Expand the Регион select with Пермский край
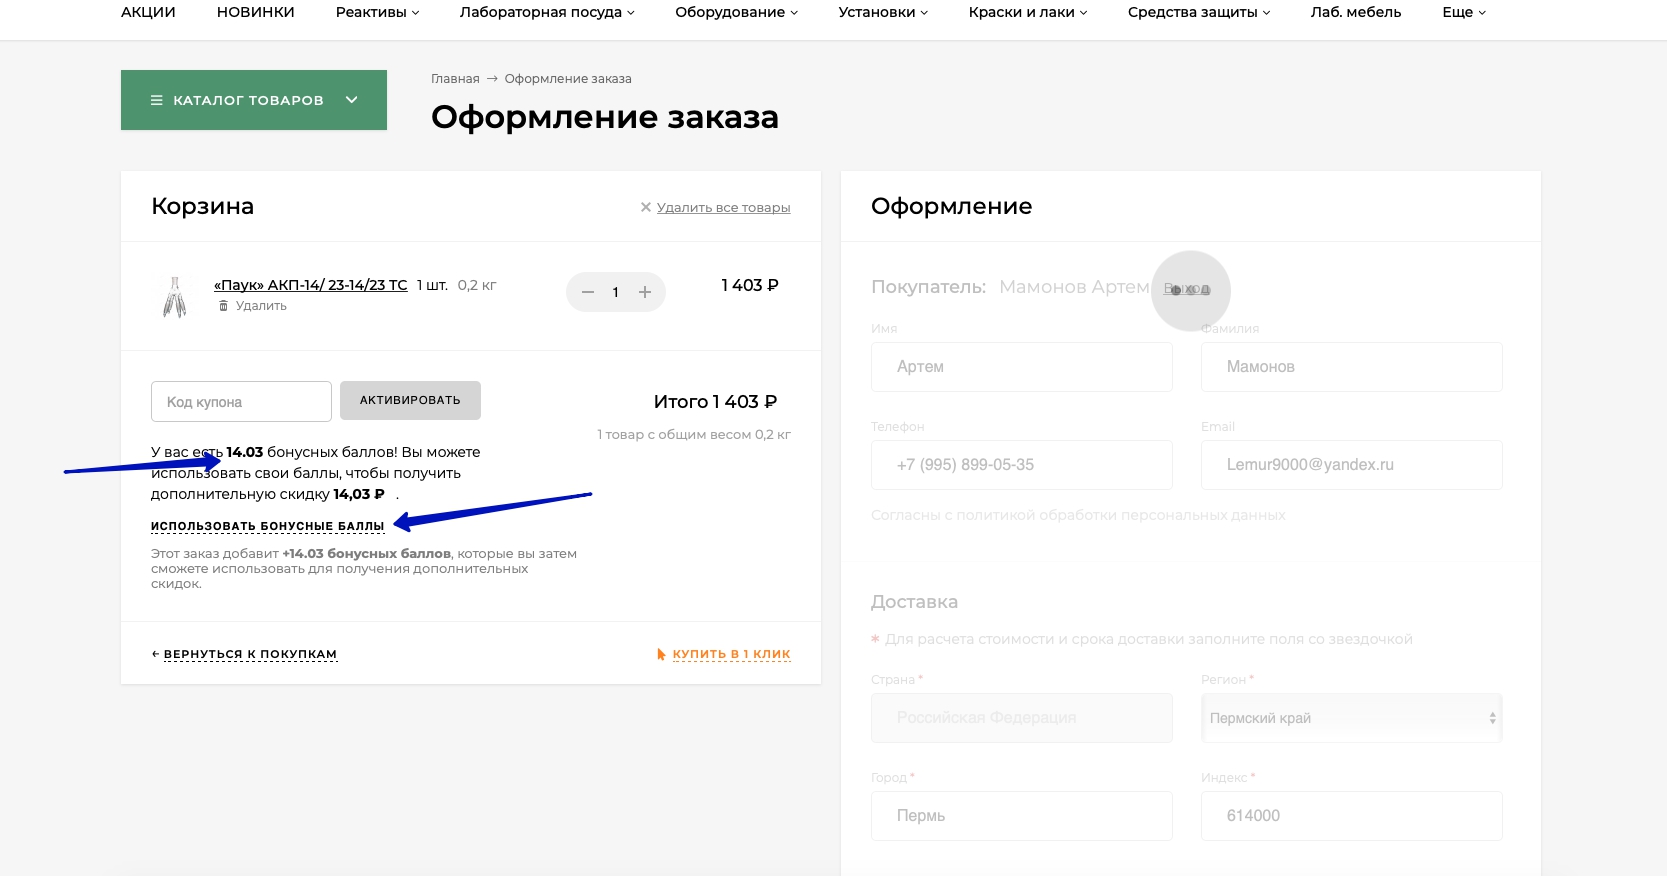This screenshot has width=1667, height=876. (x=1351, y=718)
